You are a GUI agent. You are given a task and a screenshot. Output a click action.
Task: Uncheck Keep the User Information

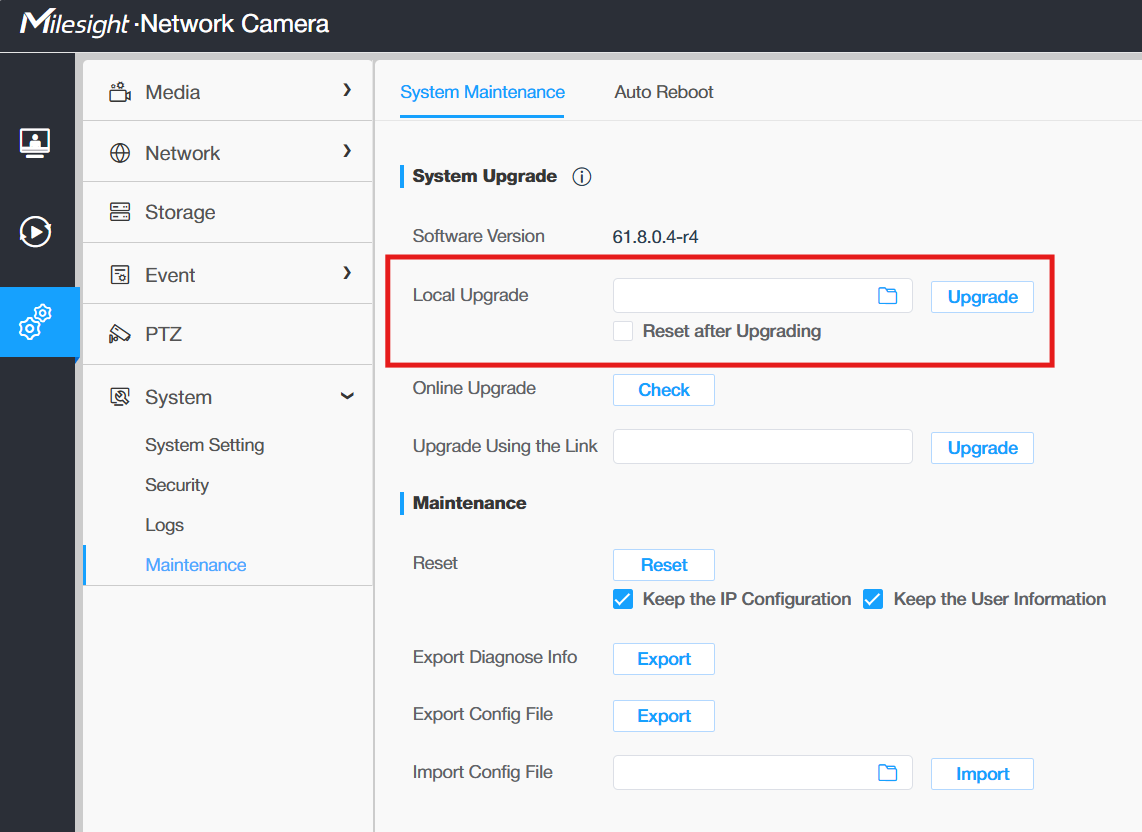[873, 599]
